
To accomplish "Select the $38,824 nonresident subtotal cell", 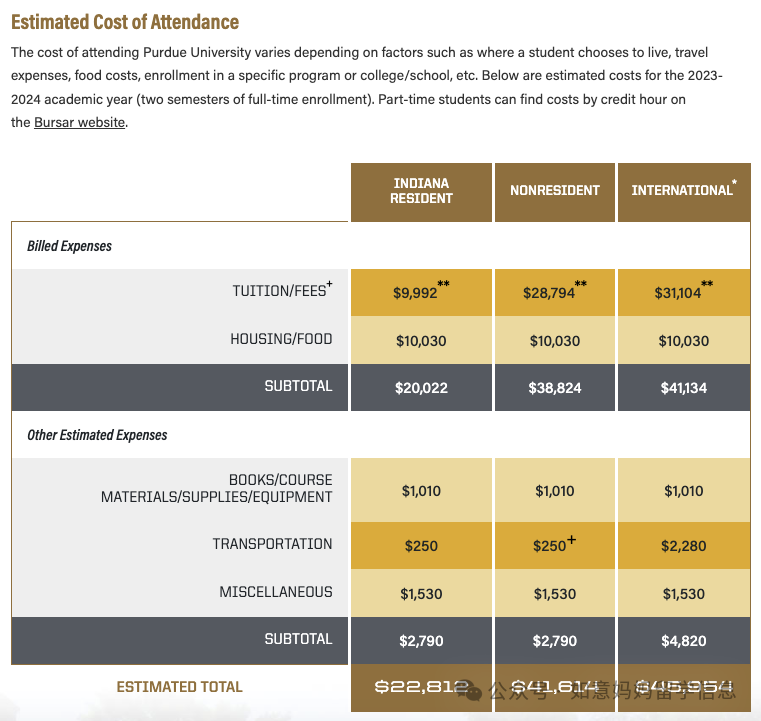I will pos(555,387).
